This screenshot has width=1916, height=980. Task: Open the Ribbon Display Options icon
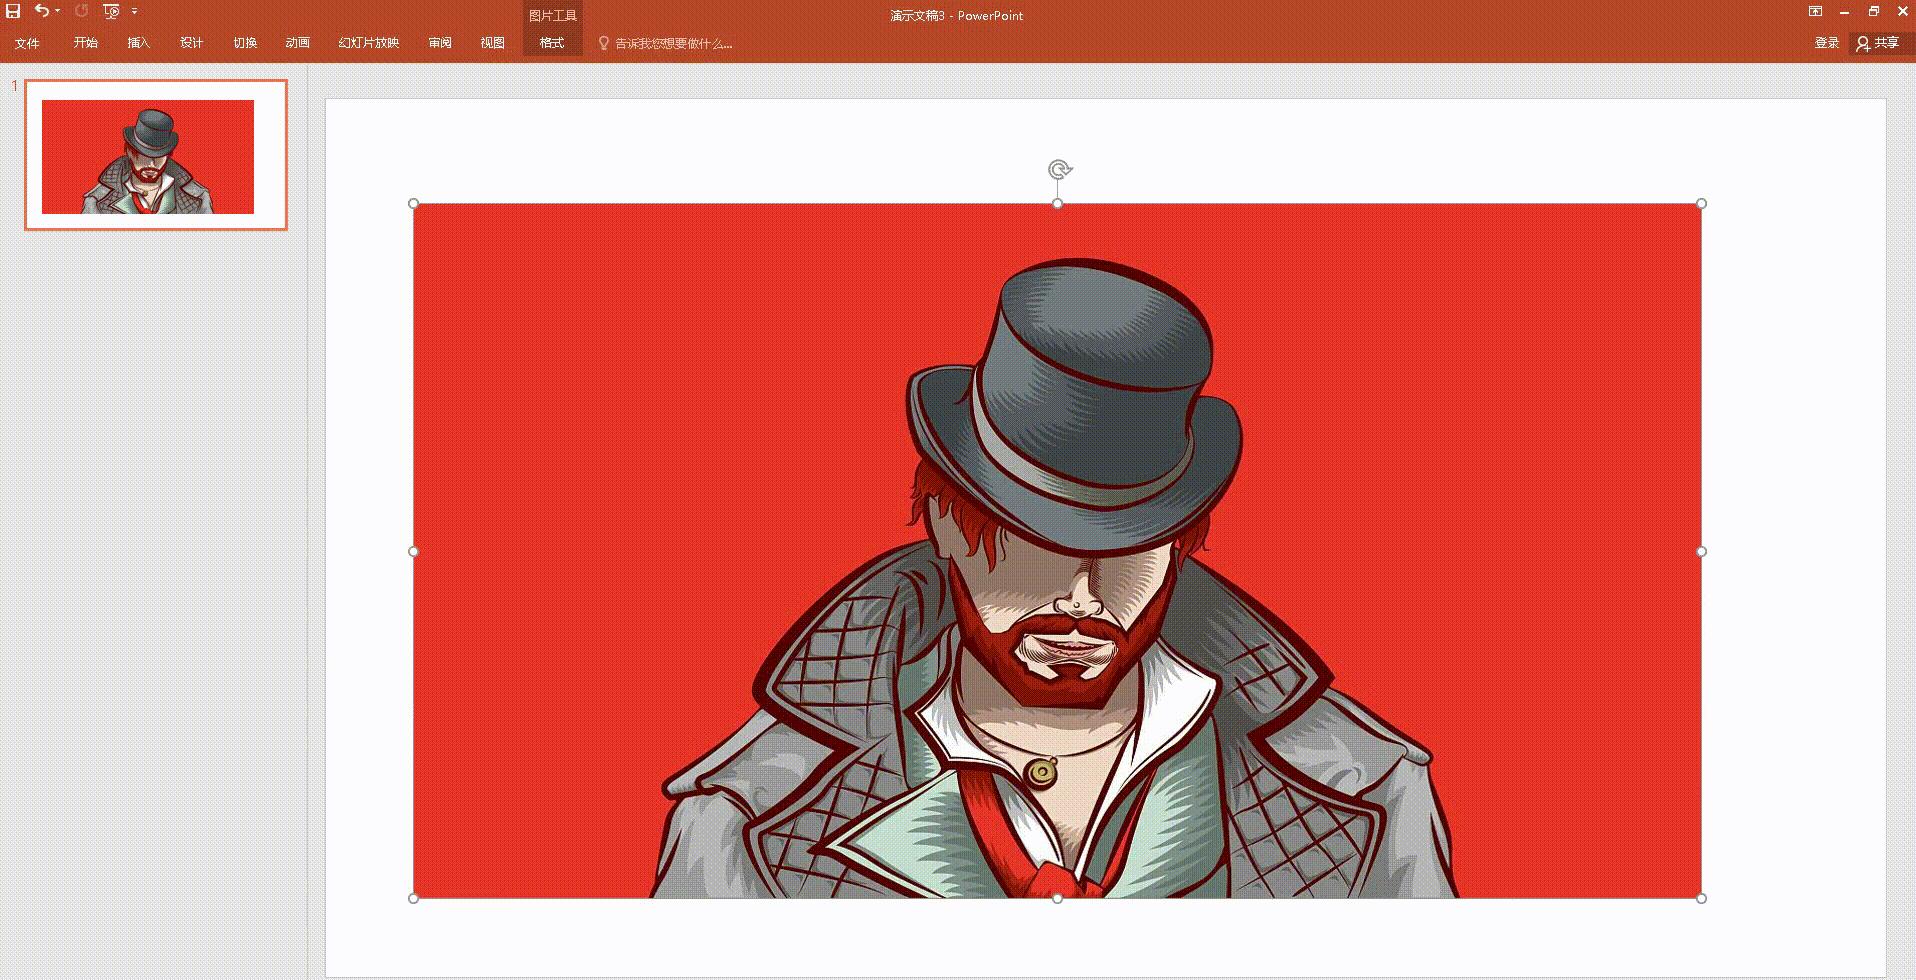pyautogui.click(x=1816, y=11)
